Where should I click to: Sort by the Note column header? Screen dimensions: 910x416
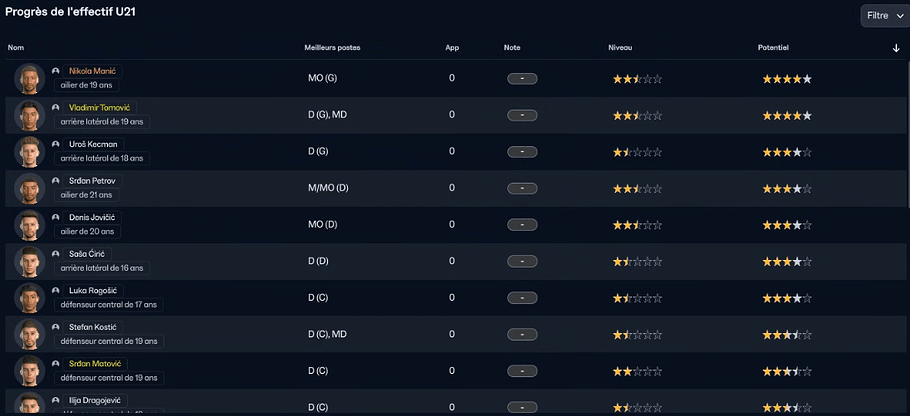(x=512, y=48)
